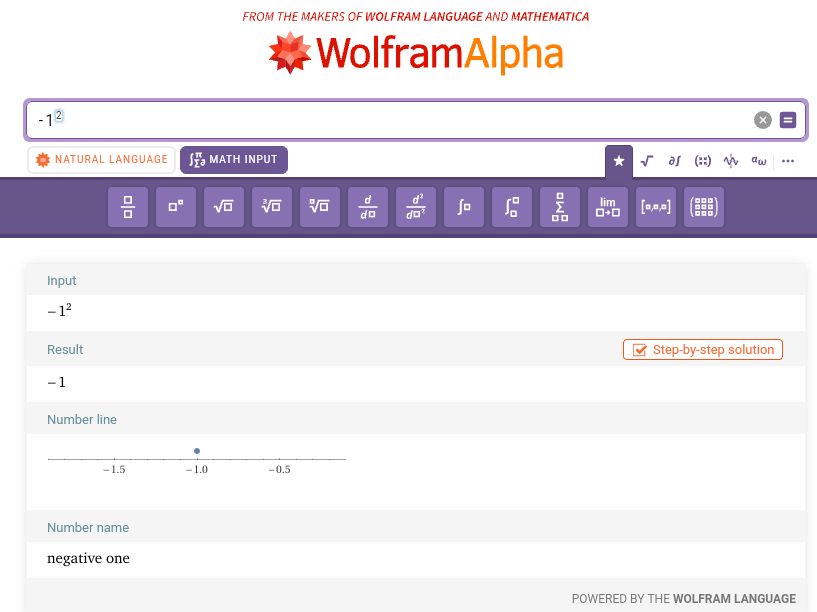Screen dimensions: 817x612
Task: Insert a second derivative template
Action: 416,207
